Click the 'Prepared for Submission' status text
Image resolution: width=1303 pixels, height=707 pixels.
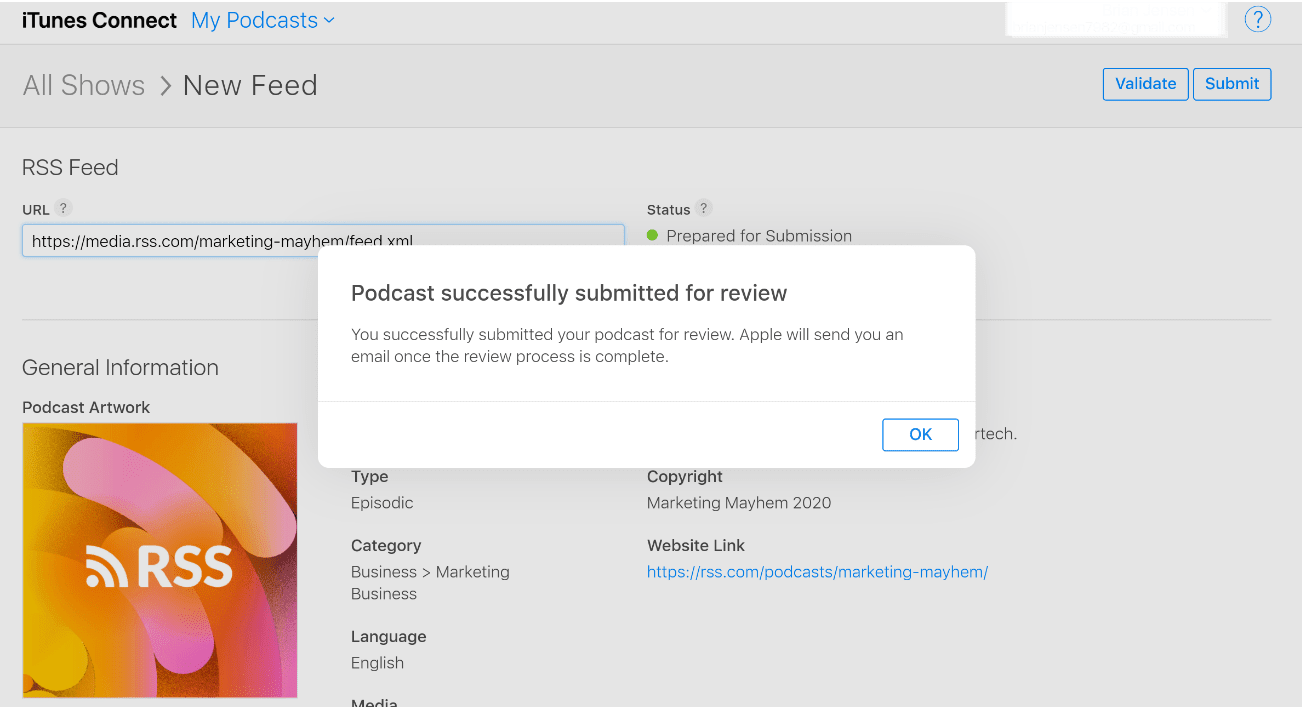[759, 236]
